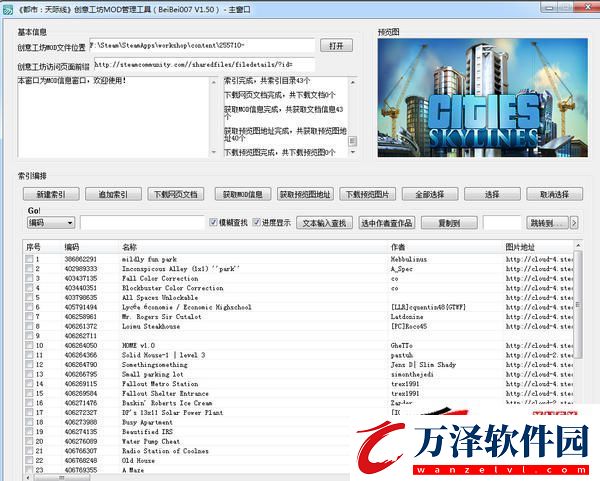This screenshot has width=600, height=481.
Task: Click the 复制到 button
Action: click(x=449, y=223)
